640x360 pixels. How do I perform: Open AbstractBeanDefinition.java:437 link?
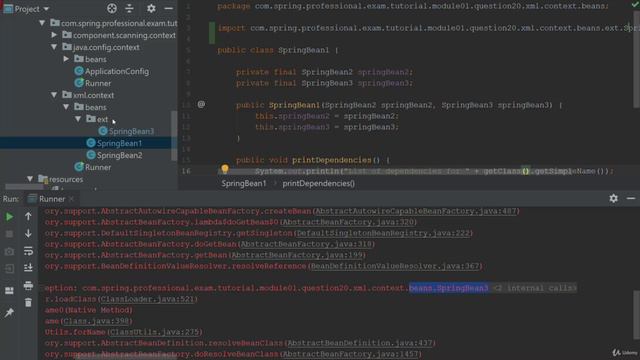coord(360,343)
